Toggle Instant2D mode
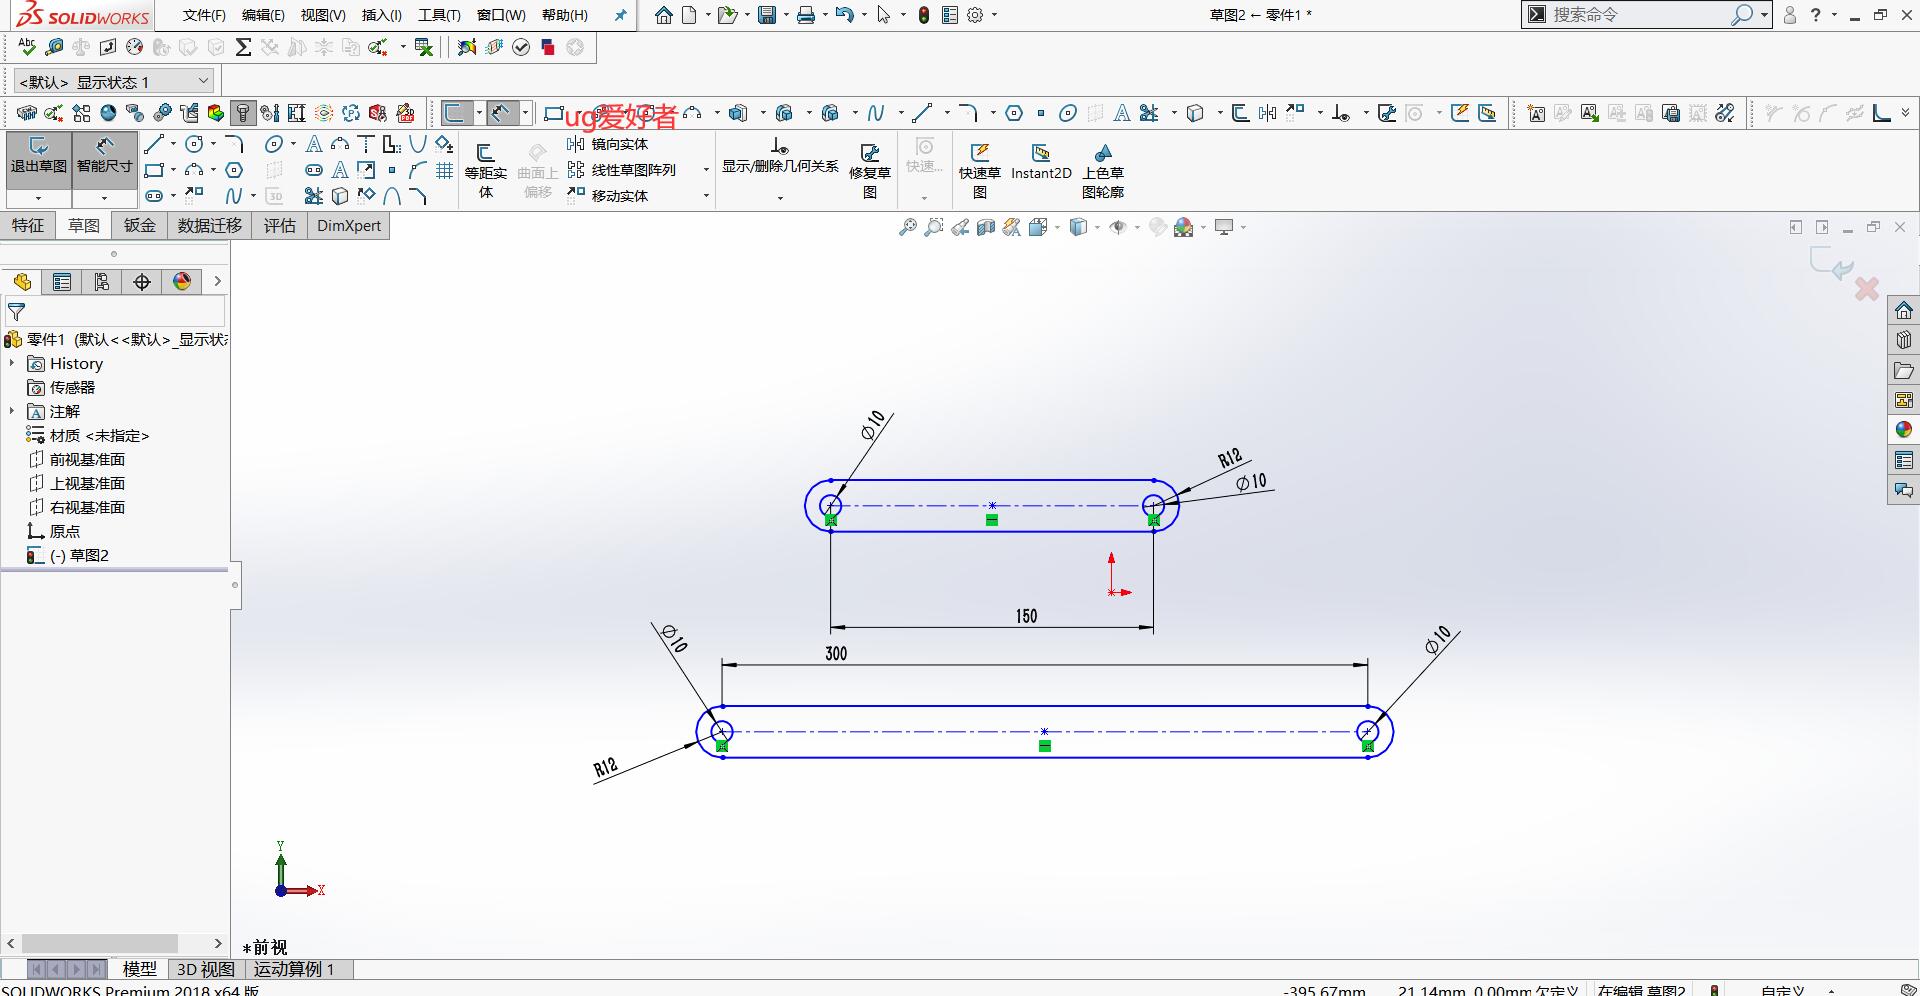Image resolution: width=1920 pixels, height=996 pixels. pos(1041,162)
